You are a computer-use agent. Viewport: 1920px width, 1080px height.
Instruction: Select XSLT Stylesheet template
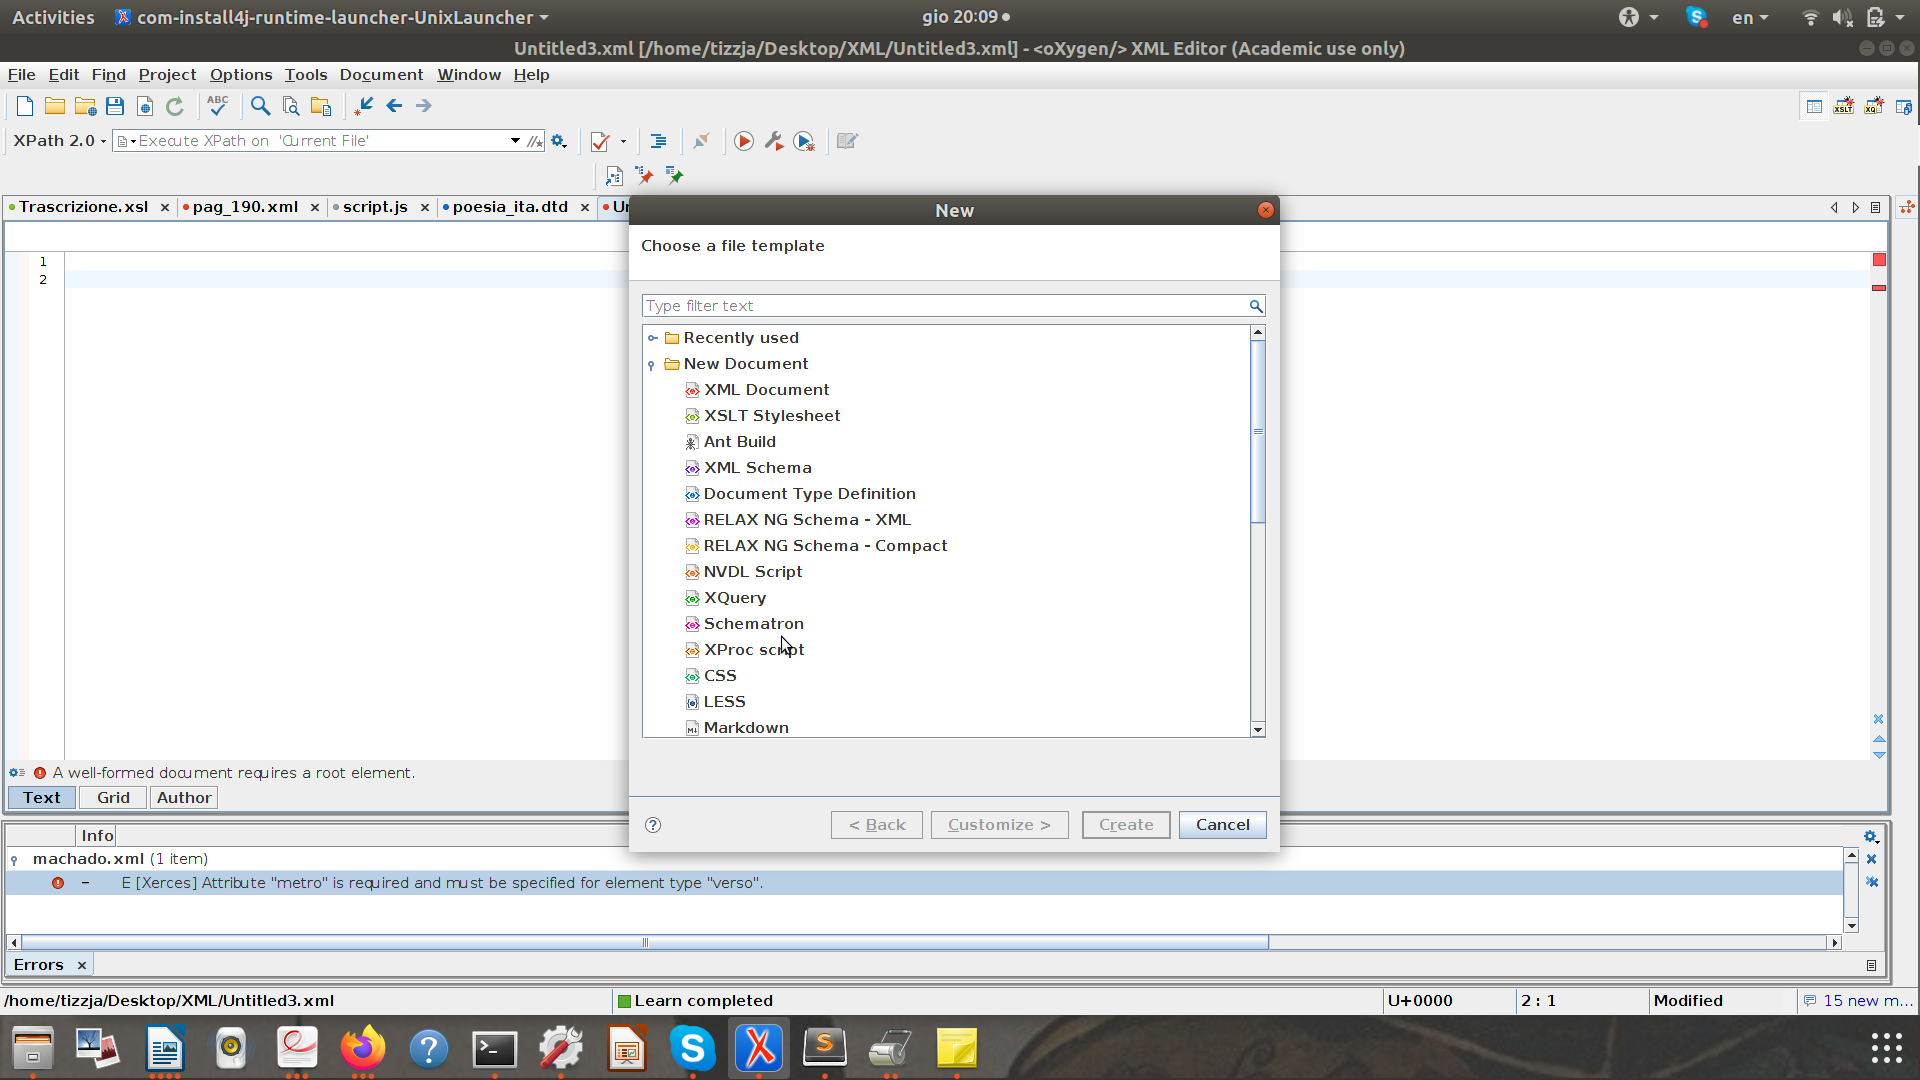tap(771, 416)
